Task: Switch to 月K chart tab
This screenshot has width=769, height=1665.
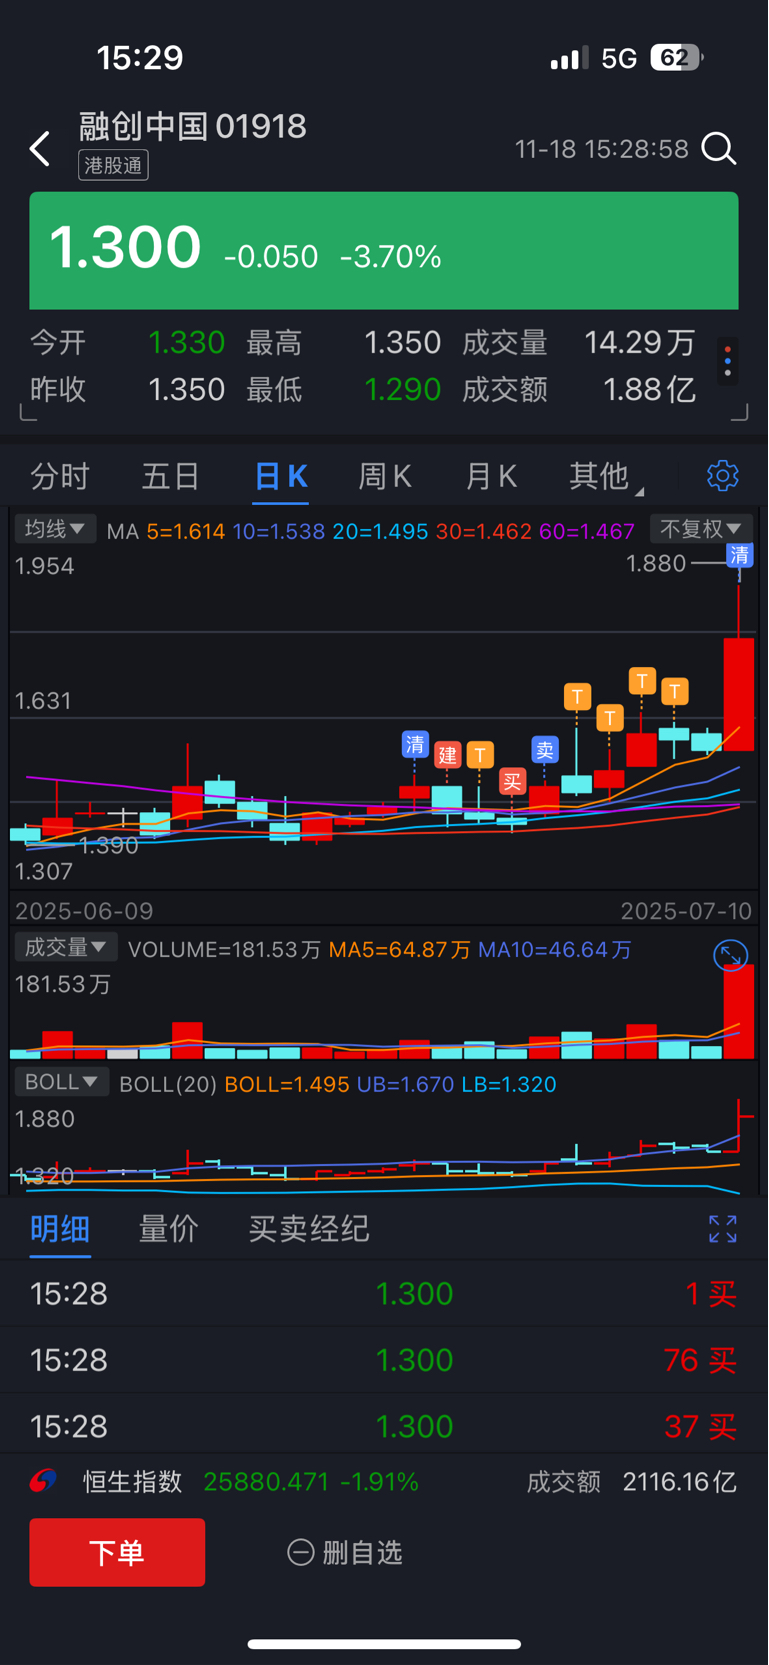Action: 491,476
